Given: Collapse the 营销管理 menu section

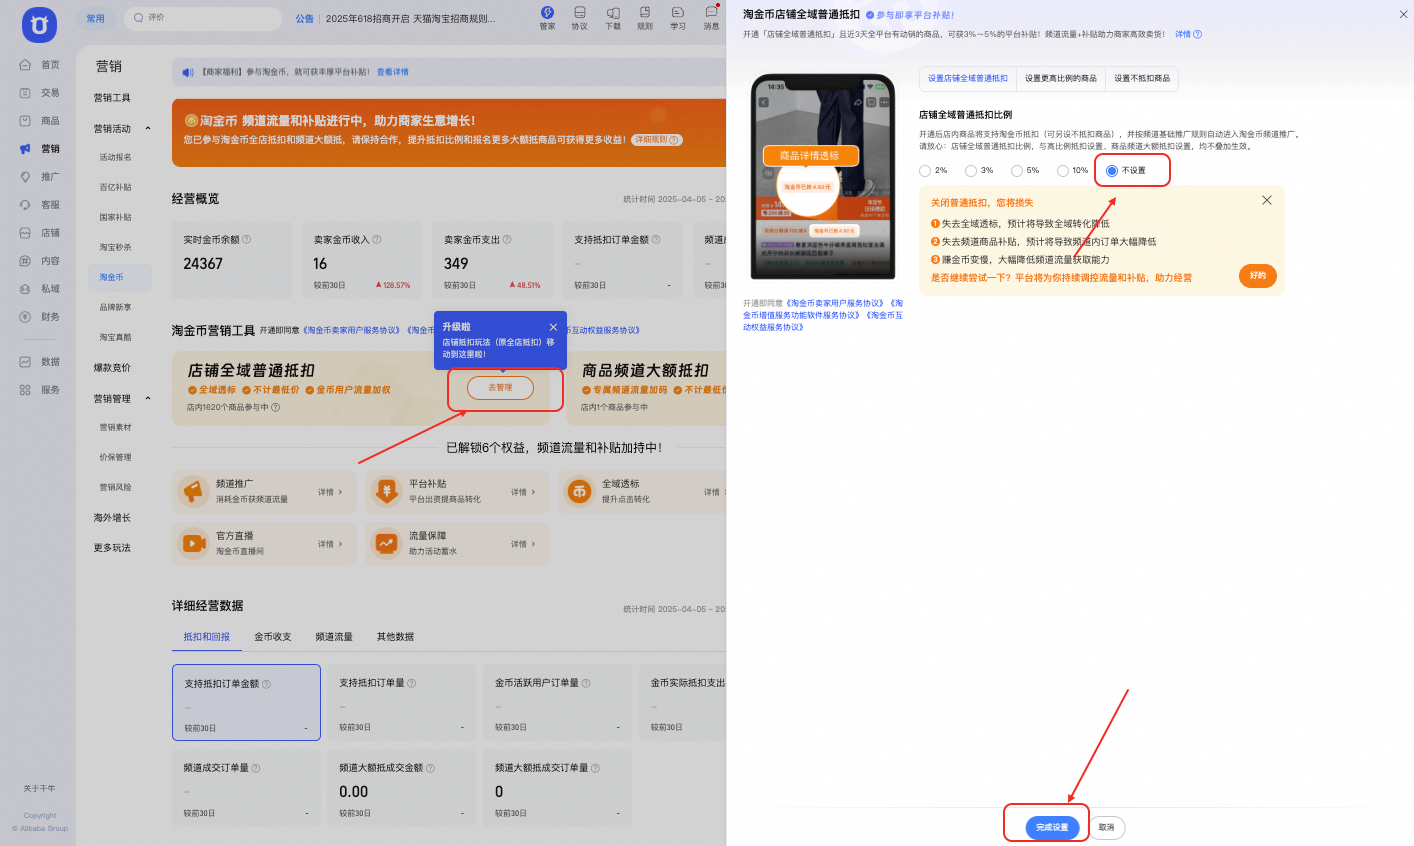Looking at the screenshot, I should click(x=148, y=399).
